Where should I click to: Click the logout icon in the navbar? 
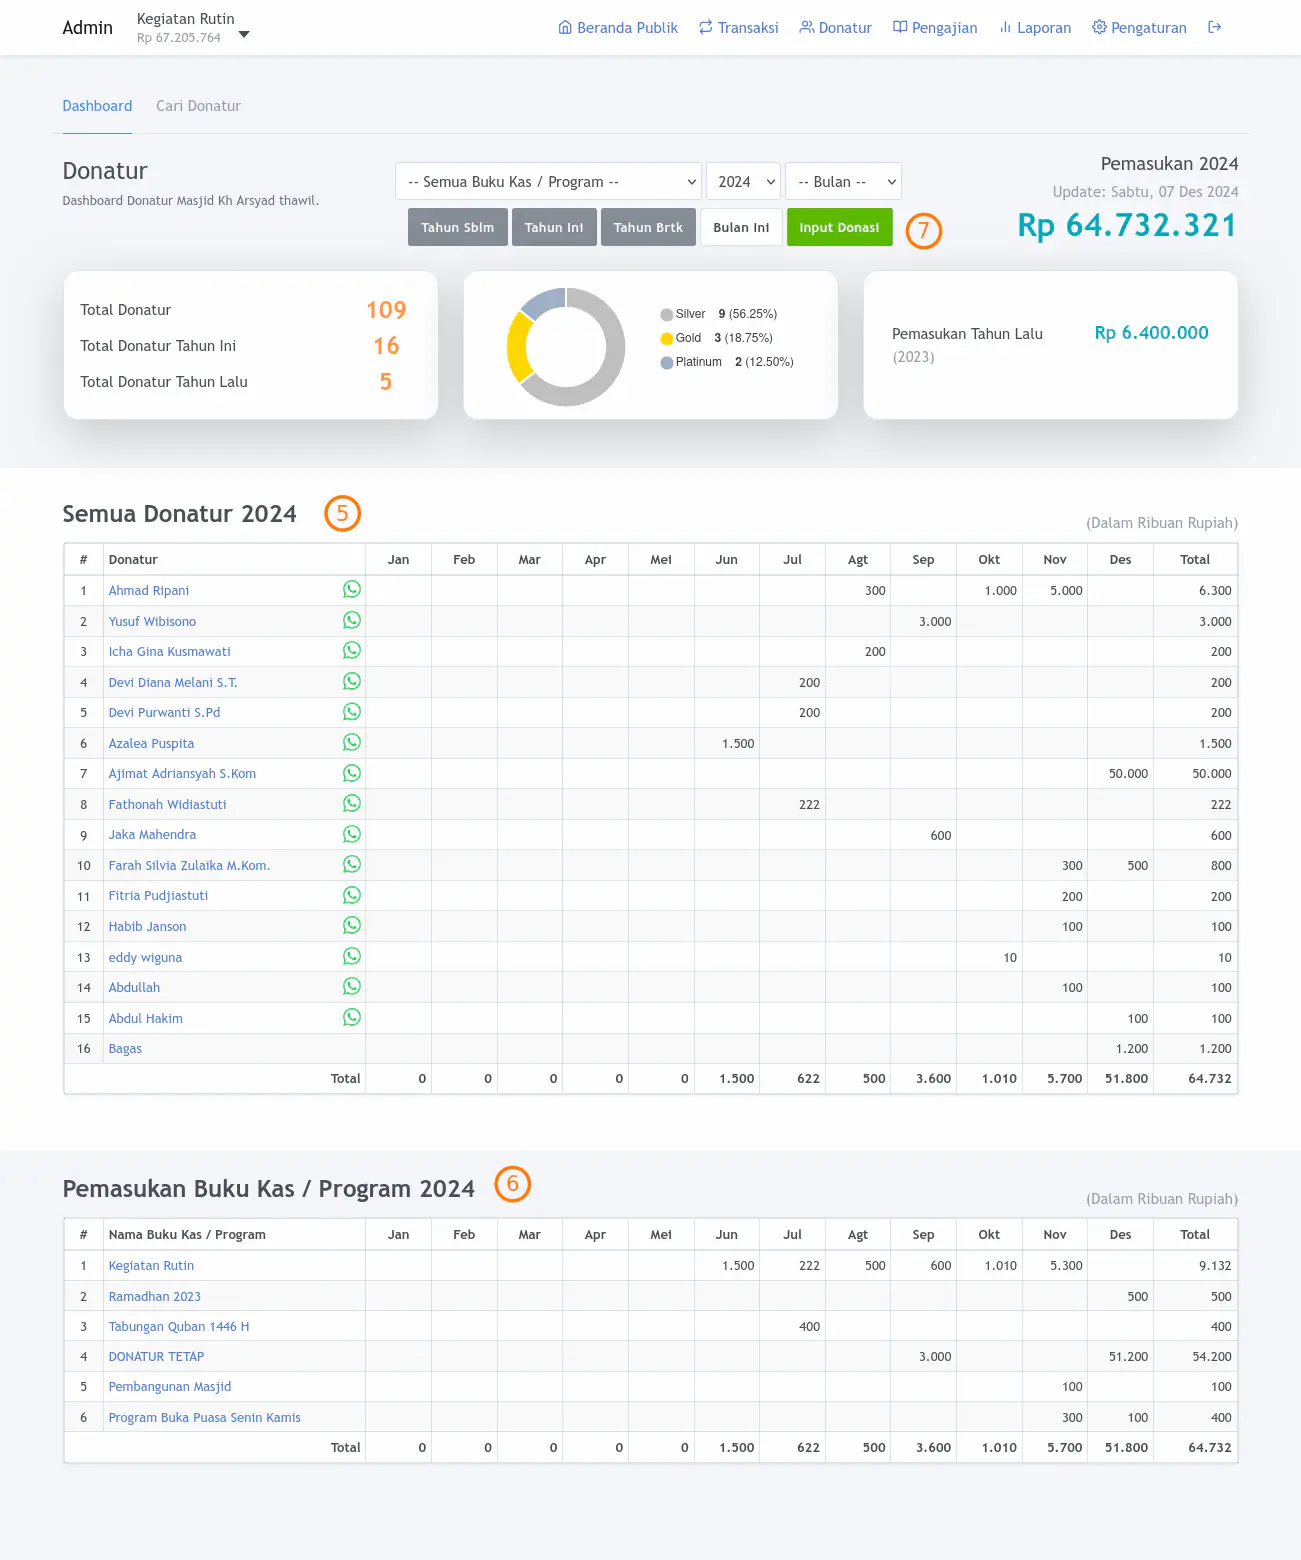[x=1214, y=27]
